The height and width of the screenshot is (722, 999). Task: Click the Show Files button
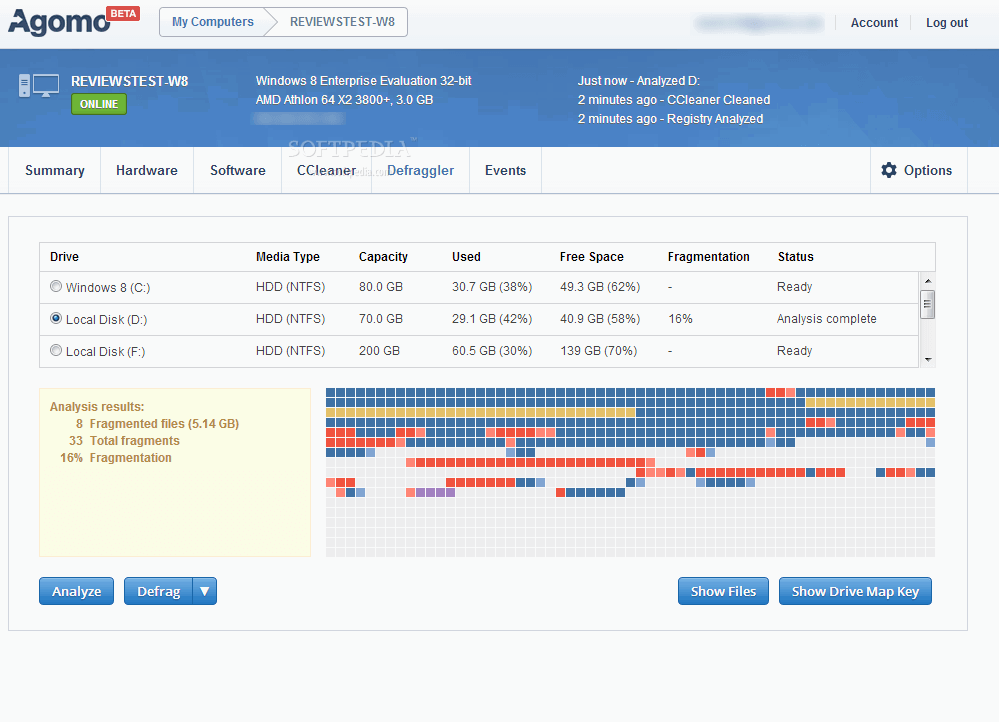(x=723, y=591)
